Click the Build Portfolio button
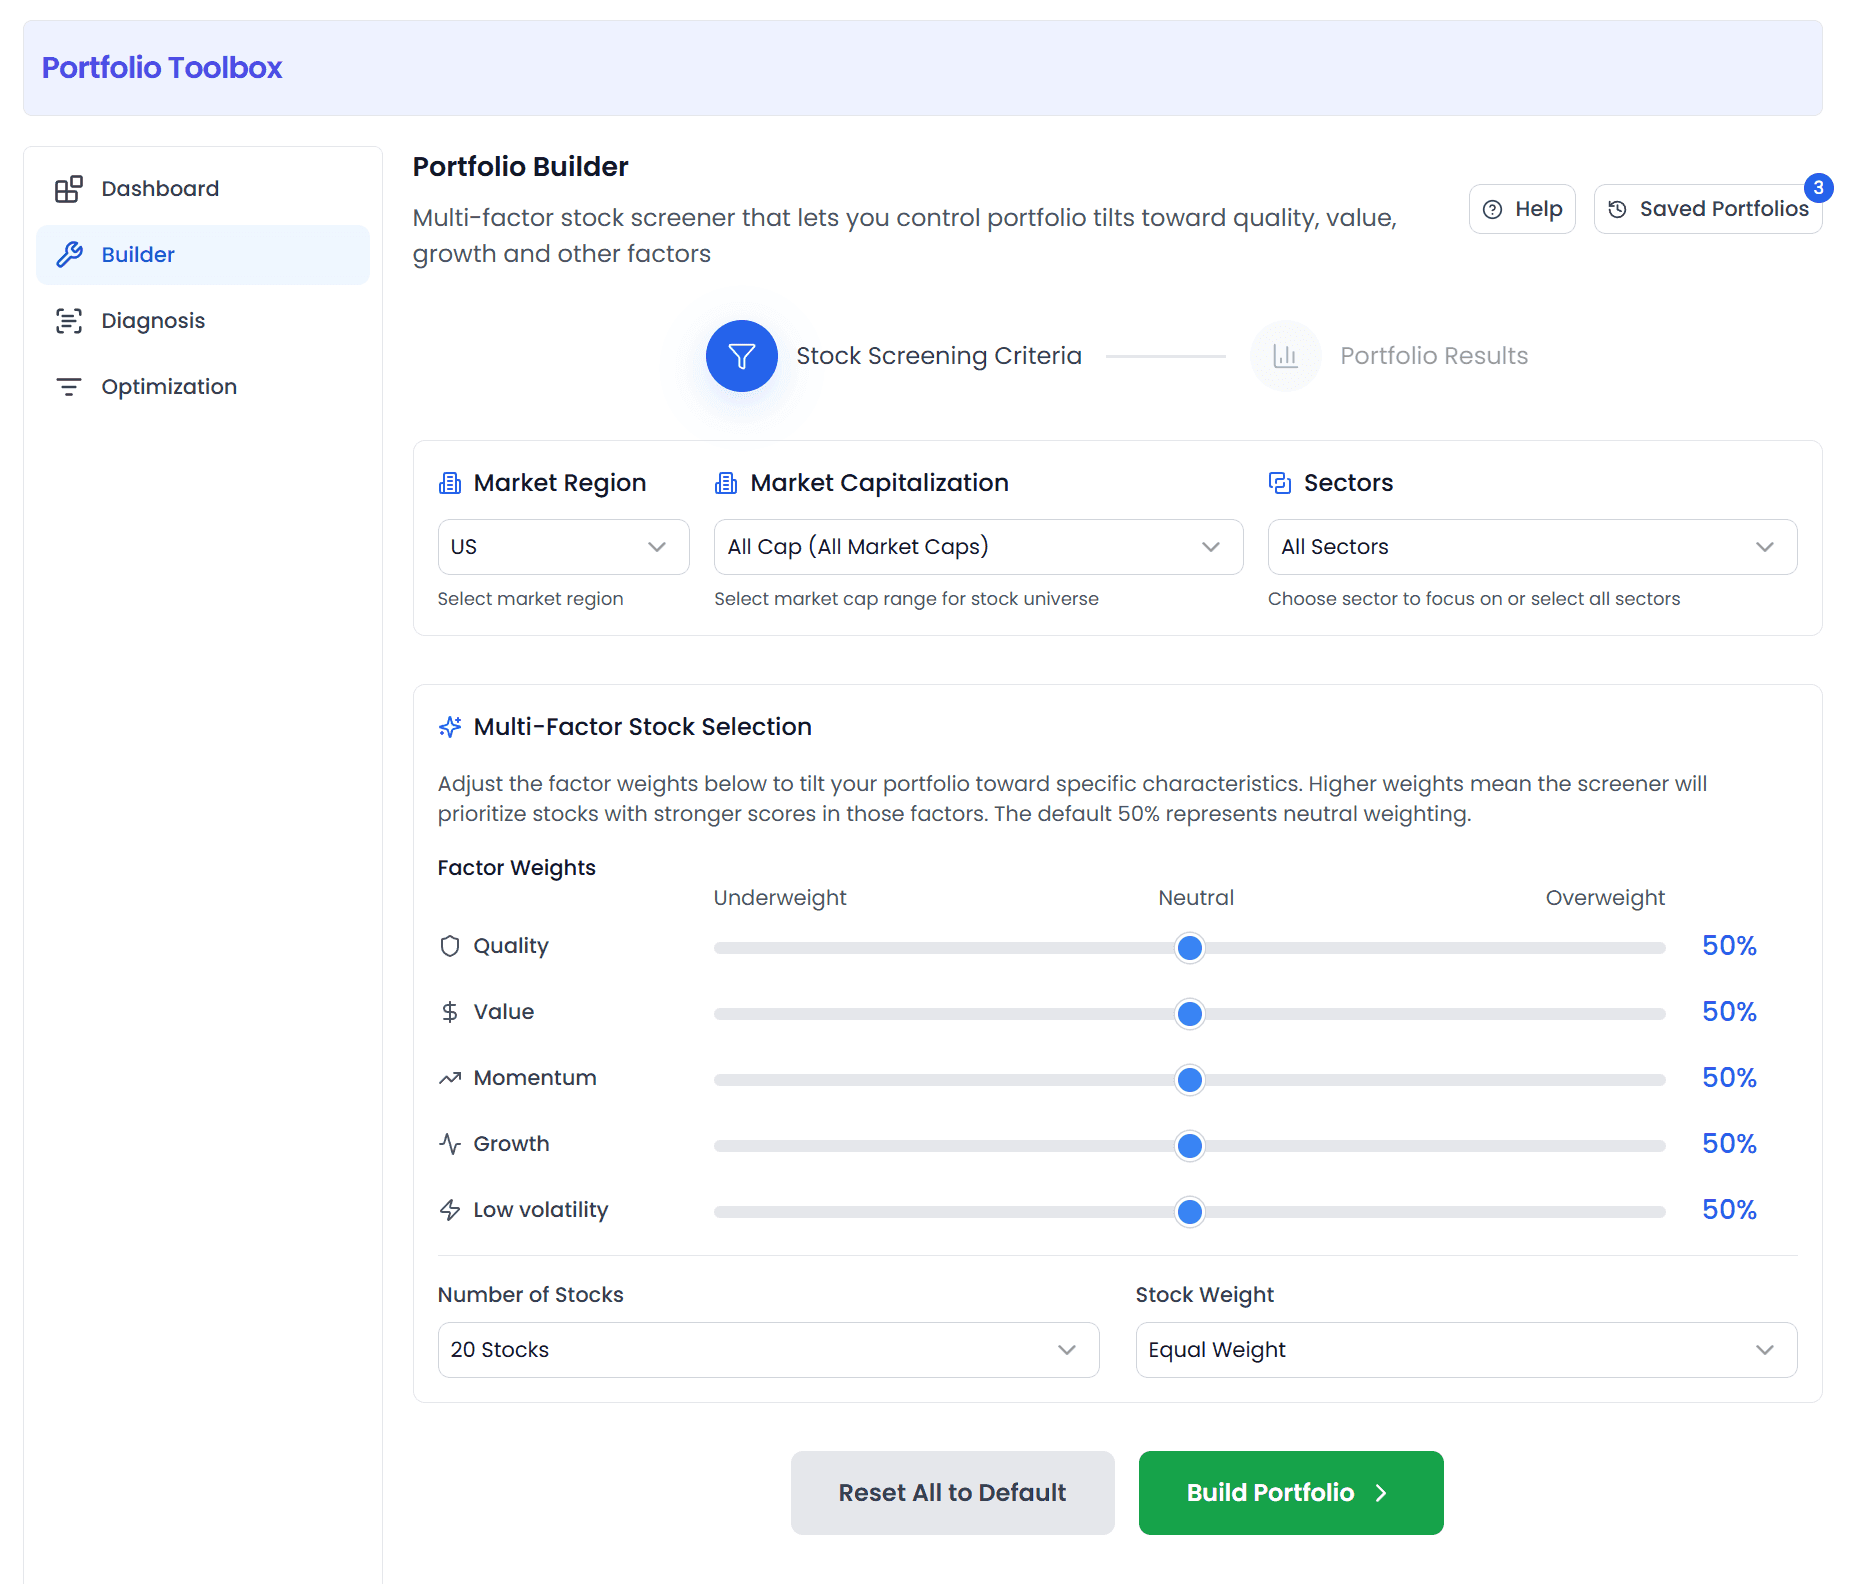Screen dimensions: 1854x1584 1291,1493
